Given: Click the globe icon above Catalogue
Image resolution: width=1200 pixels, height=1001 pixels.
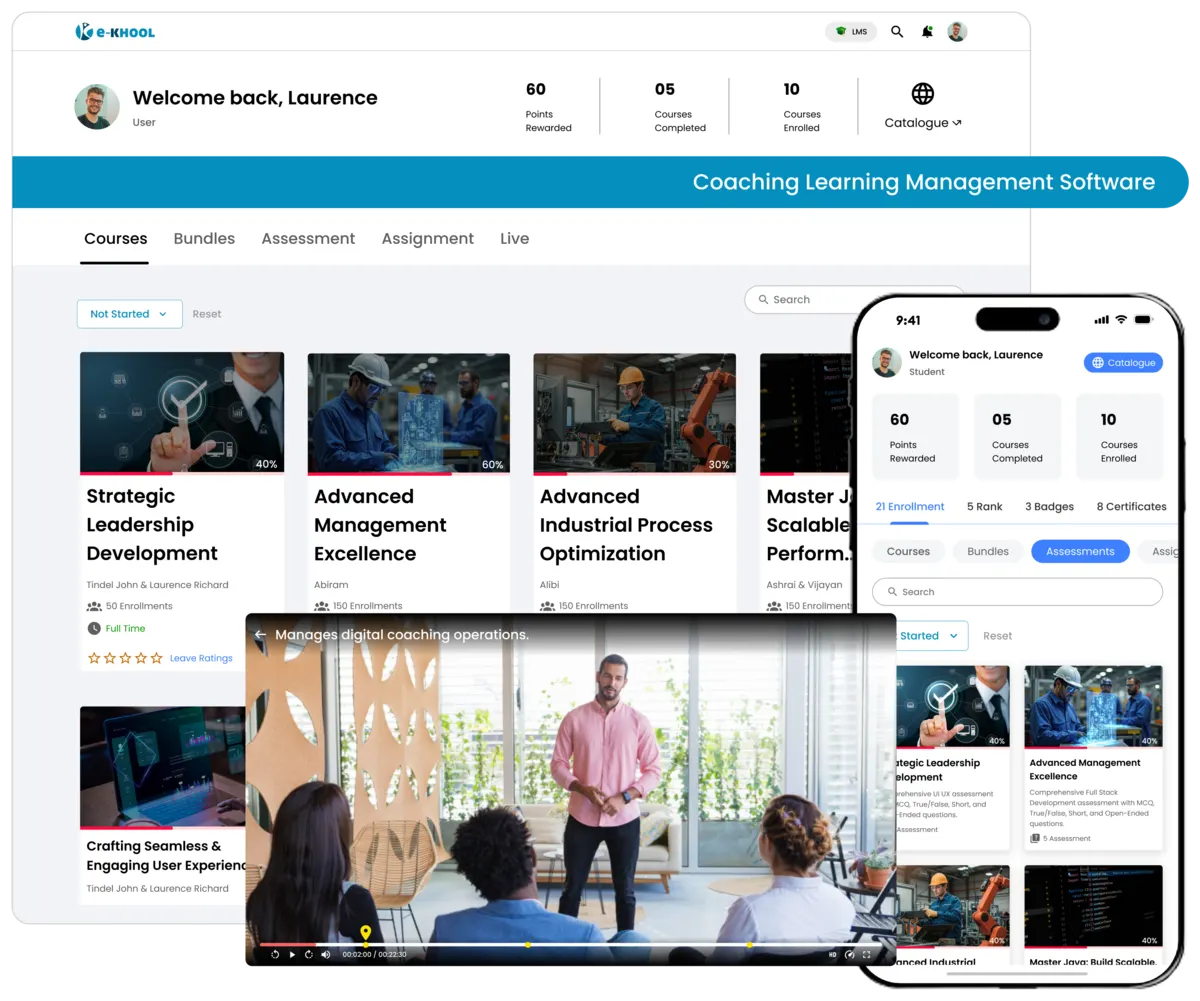Looking at the screenshot, I should (x=920, y=95).
